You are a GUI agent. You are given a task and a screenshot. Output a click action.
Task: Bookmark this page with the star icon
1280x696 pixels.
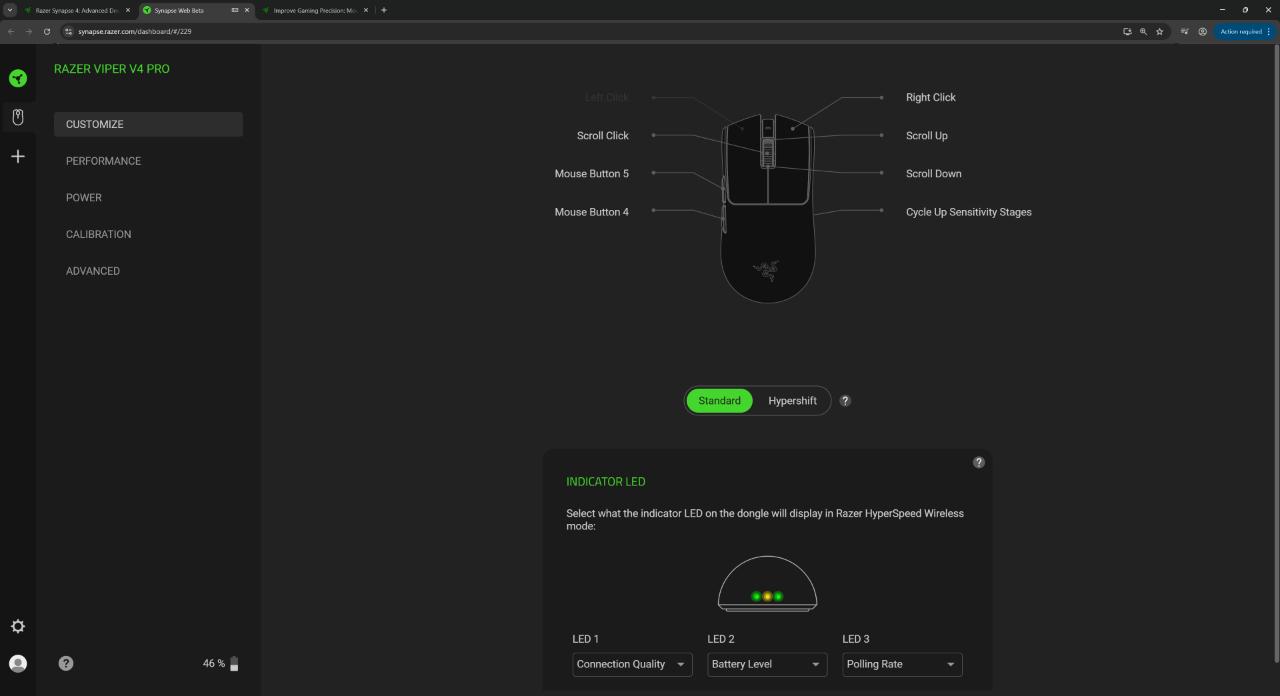click(x=1159, y=32)
